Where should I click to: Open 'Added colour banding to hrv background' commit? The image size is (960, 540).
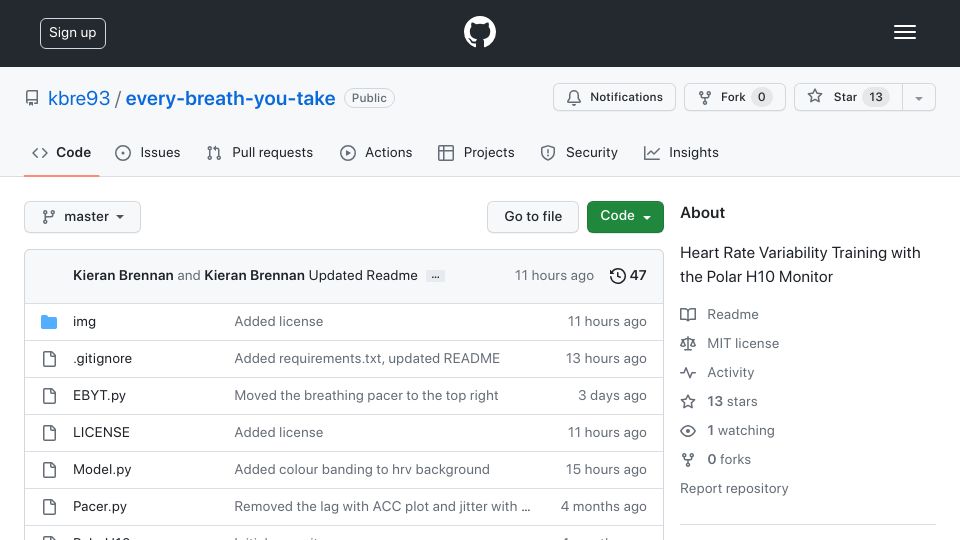point(362,470)
